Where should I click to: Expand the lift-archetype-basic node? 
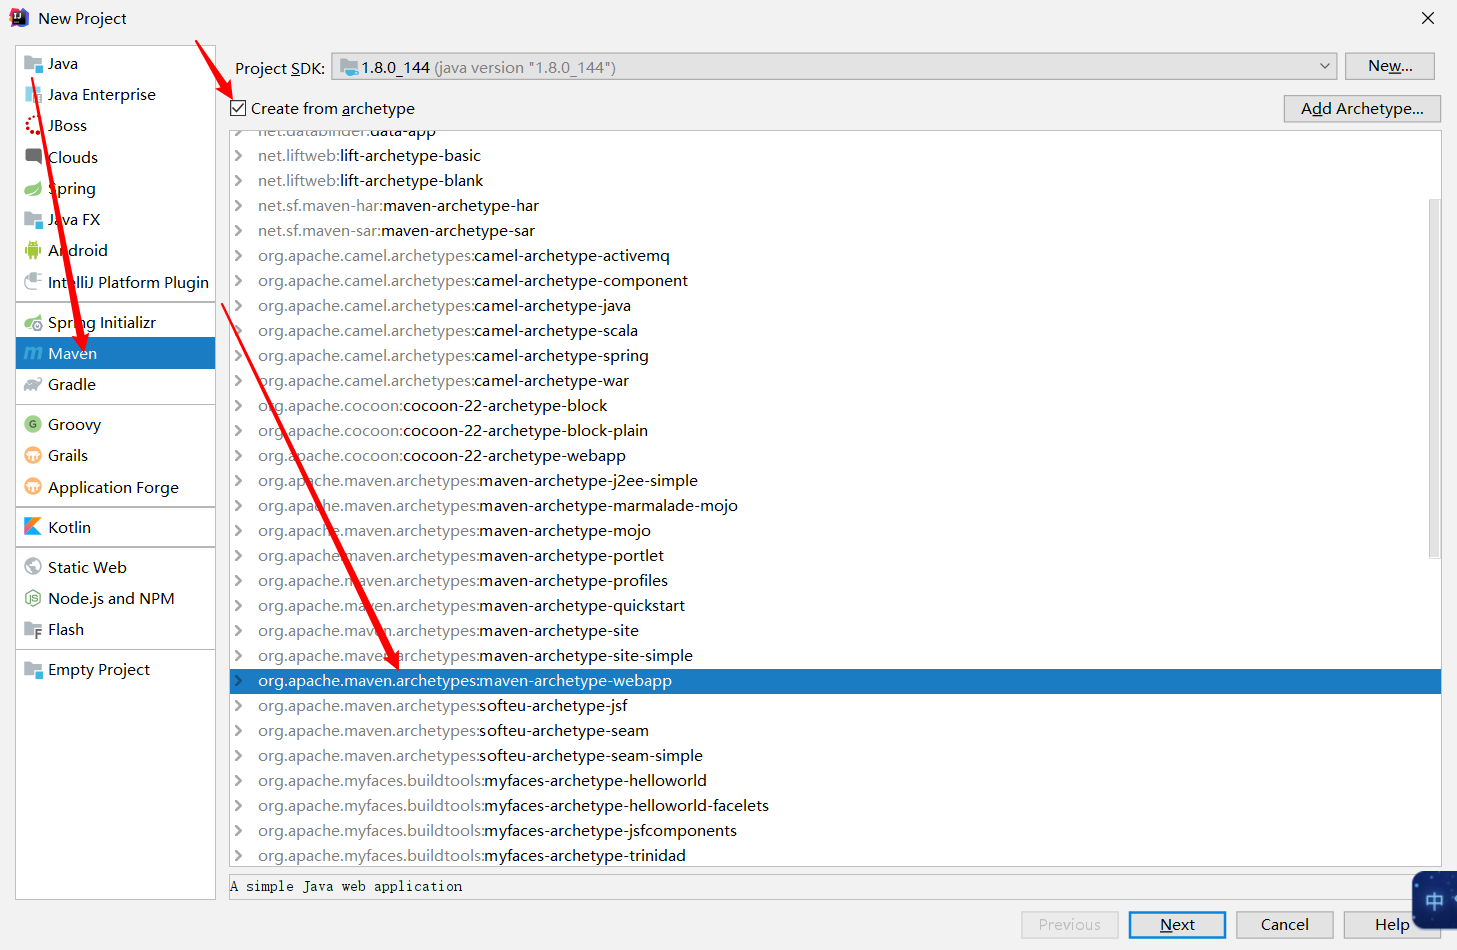[238, 156]
